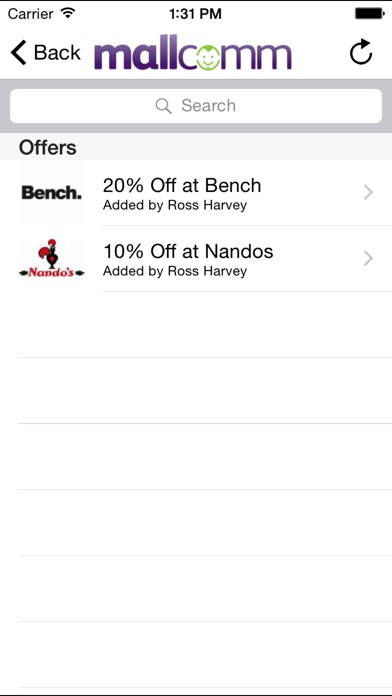392x696 pixels.
Task: Go back using the Back chevron
Action: tap(19, 52)
